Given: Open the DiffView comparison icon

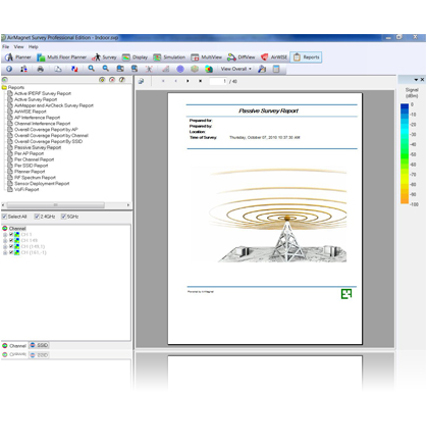Looking at the screenshot, I should coord(231,57).
